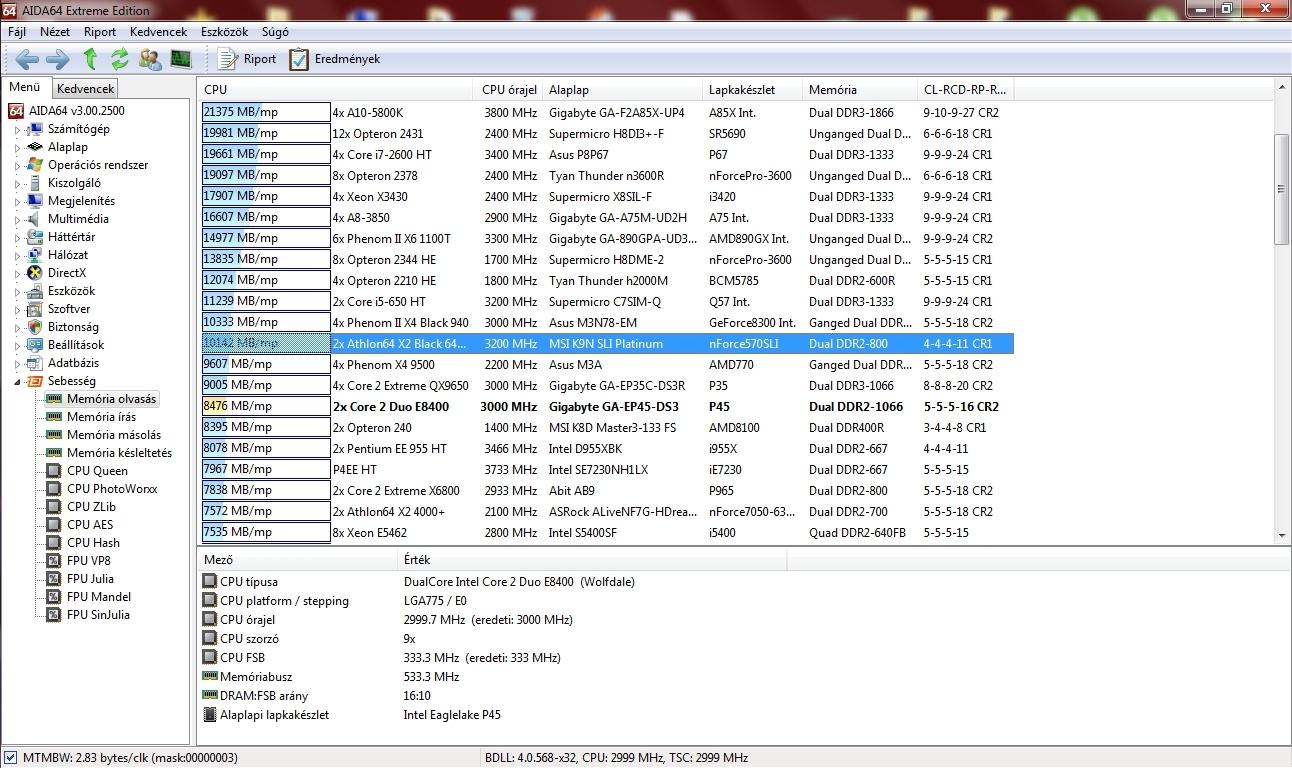Toggle the MTMBW status bar checkbox
The height and width of the screenshot is (768, 1292).
11,758
